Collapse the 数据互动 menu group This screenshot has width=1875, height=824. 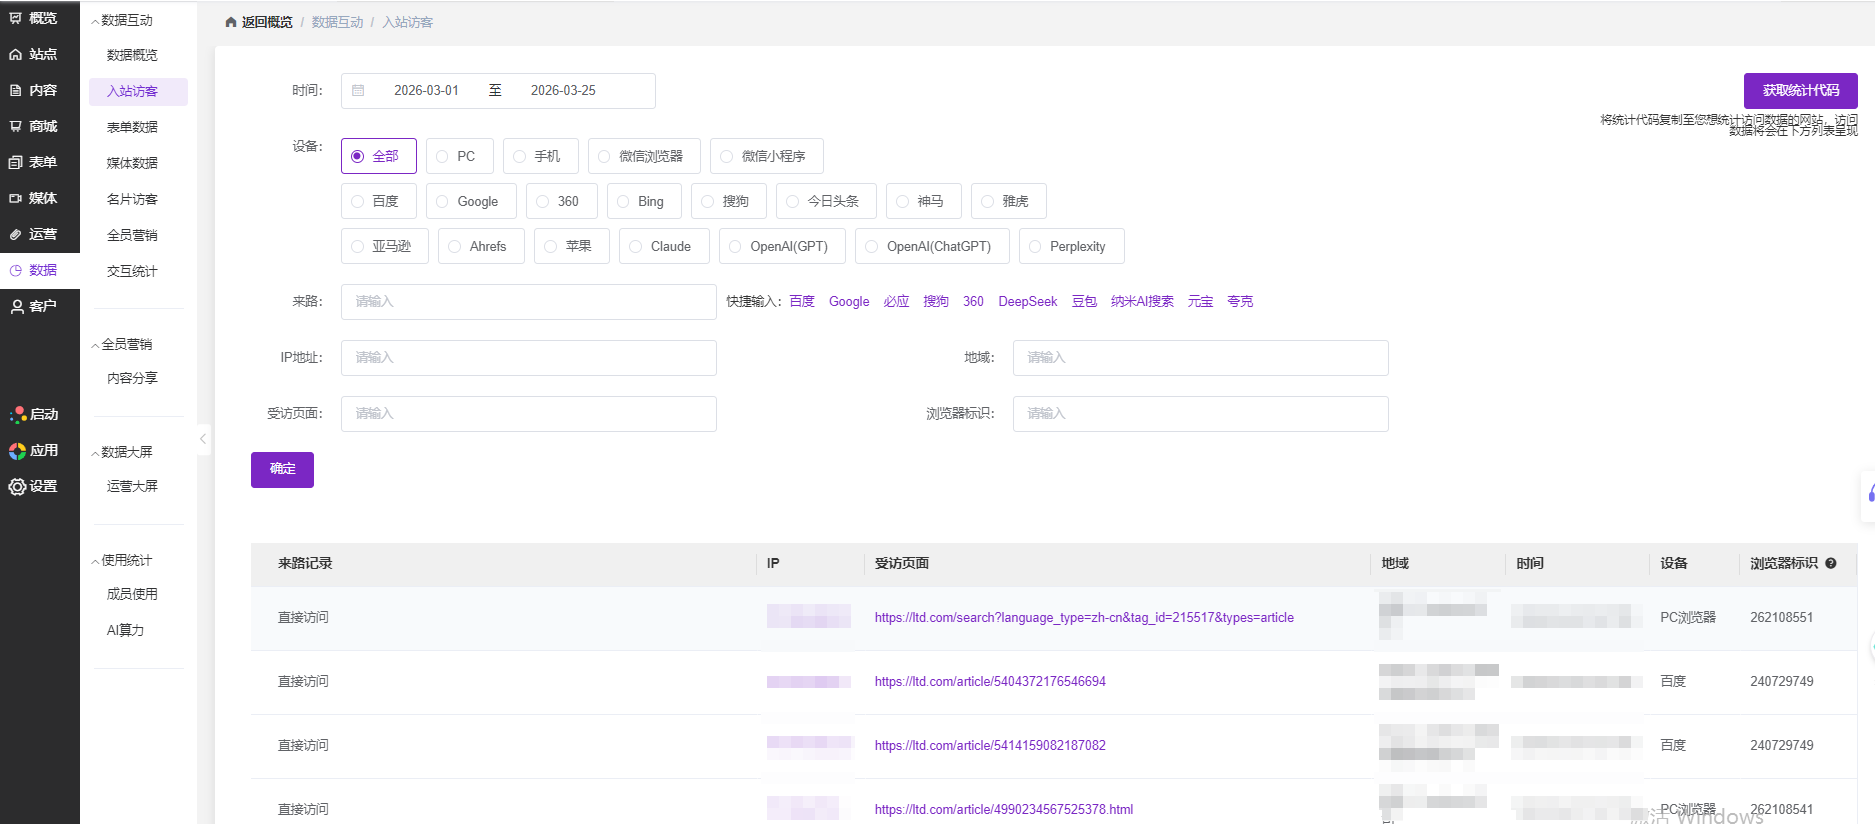[96, 21]
